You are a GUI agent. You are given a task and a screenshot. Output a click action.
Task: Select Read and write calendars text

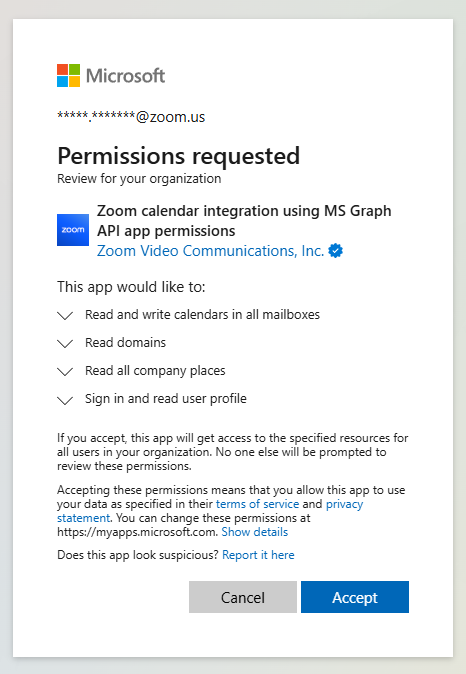202,315
